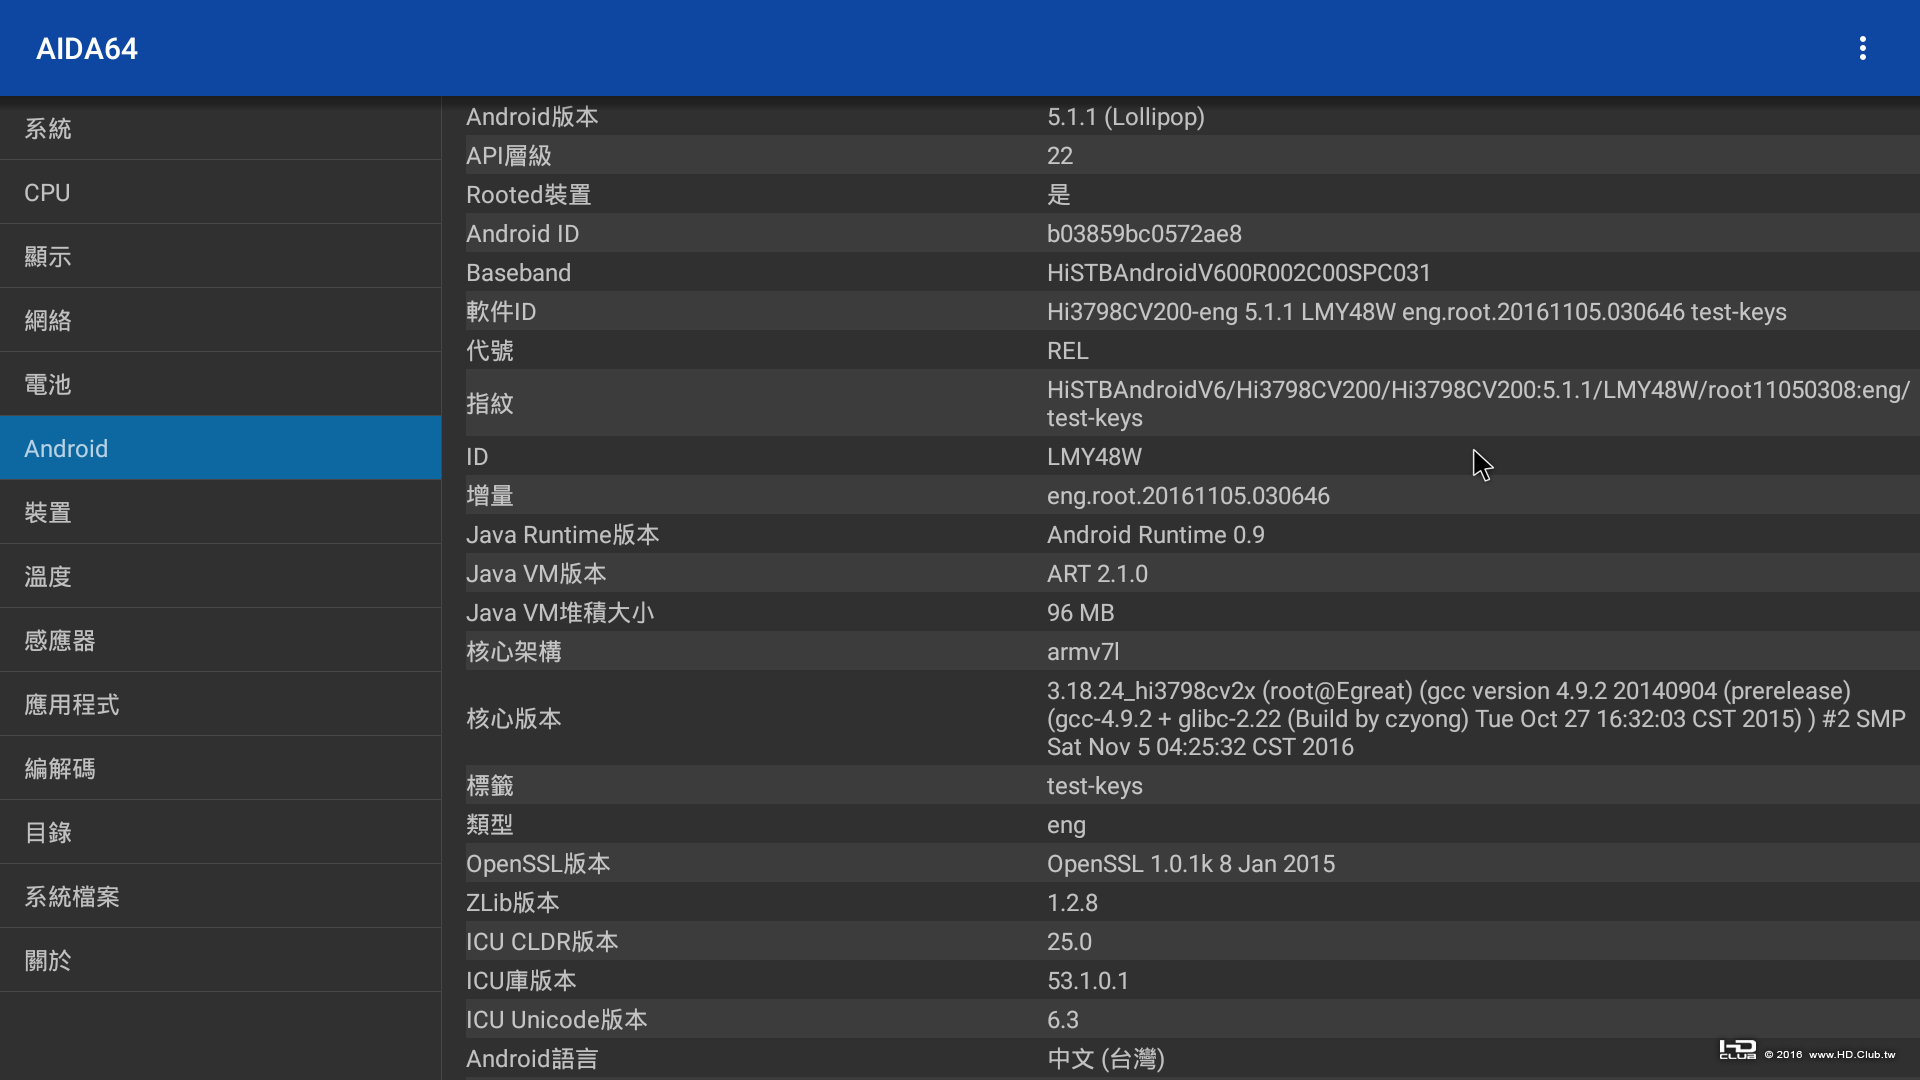Open the 裝置 section
Screen dimensions: 1920x1080
pyautogui.click(x=220, y=512)
